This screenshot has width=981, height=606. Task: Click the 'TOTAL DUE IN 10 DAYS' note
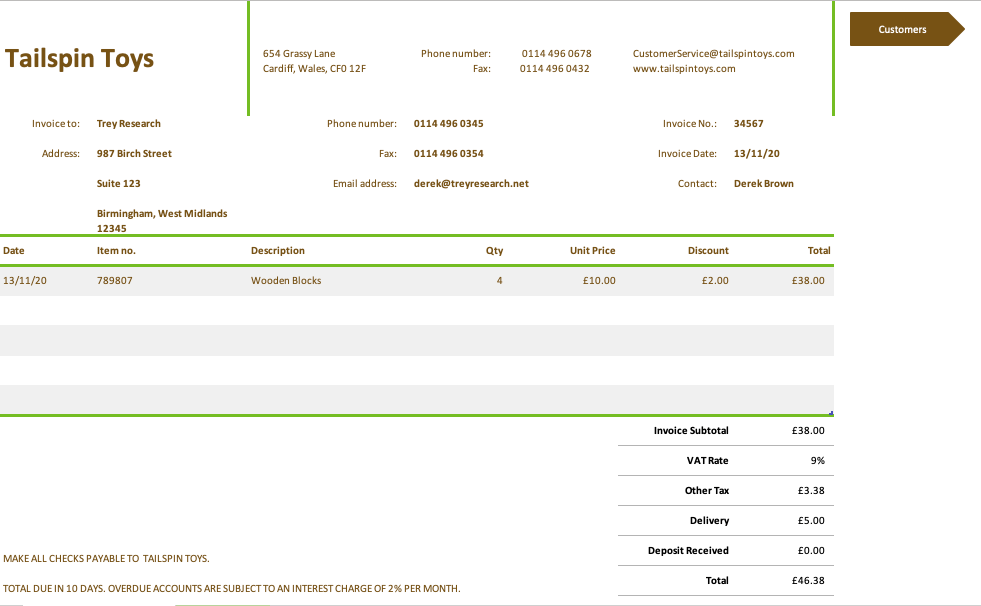tap(231, 589)
